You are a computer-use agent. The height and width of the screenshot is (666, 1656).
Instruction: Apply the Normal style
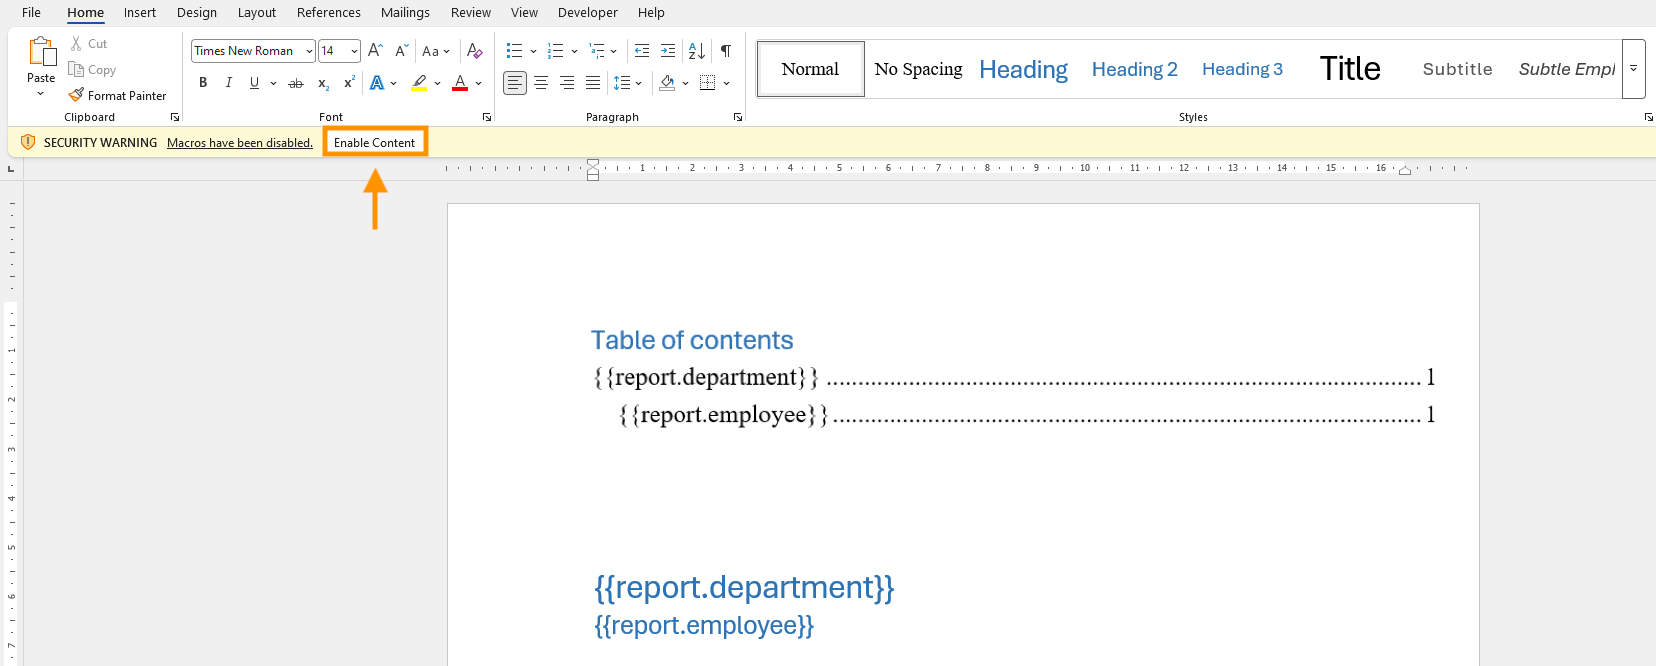pos(811,69)
